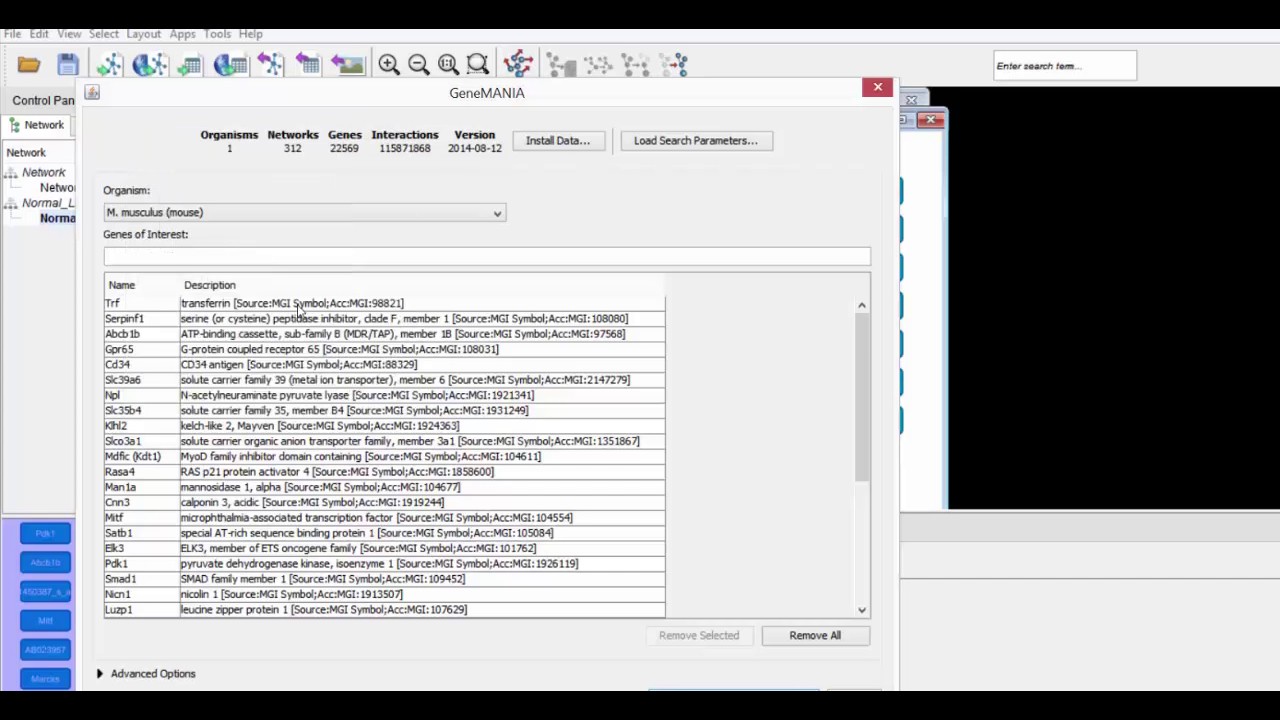Click GeneMANIA dialog Java title icon
The width and height of the screenshot is (1280, 720).
[x=92, y=92]
